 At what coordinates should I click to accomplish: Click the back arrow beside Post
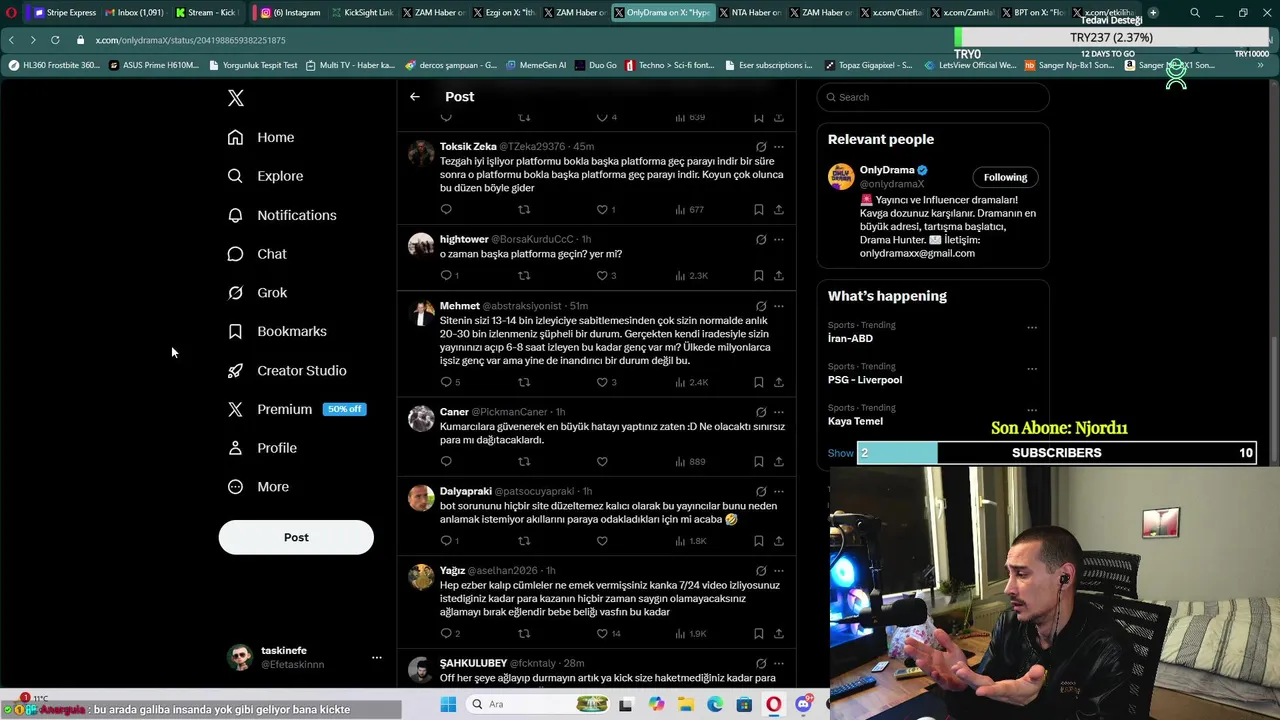click(x=415, y=97)
